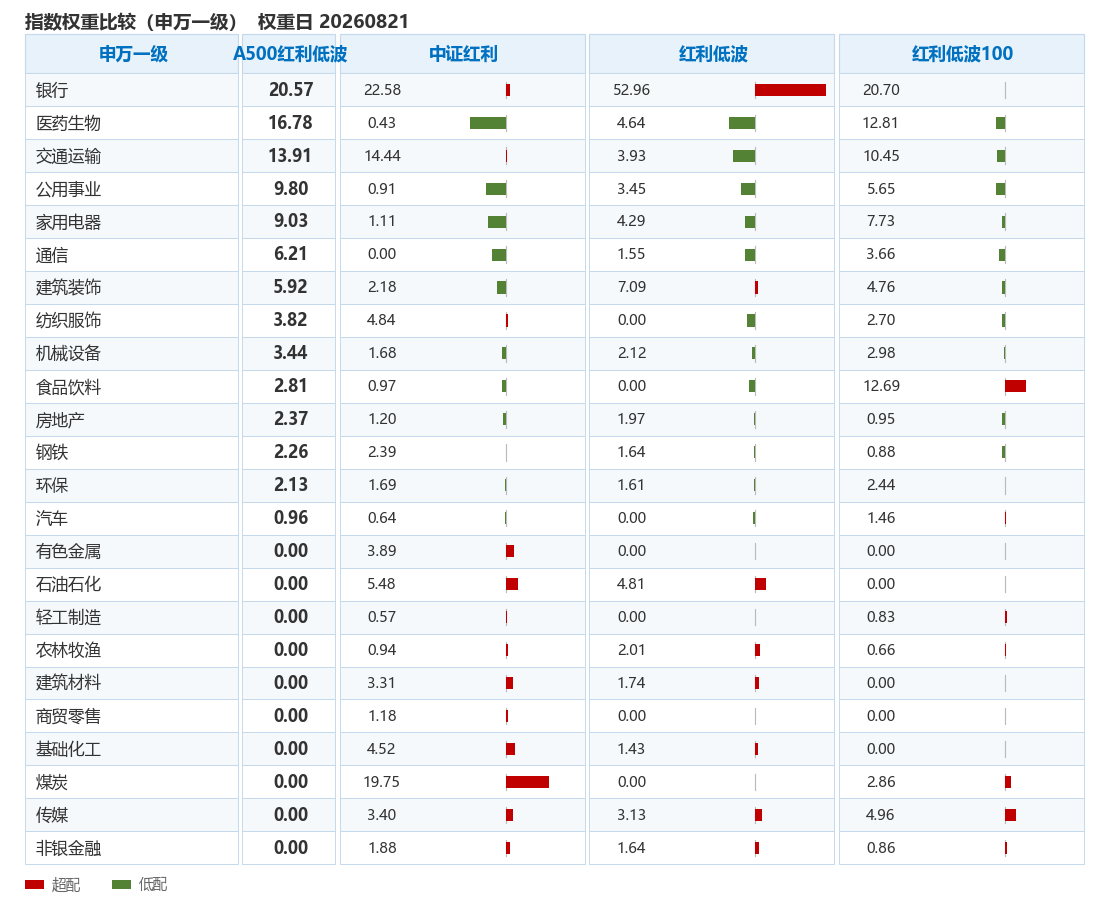Click the red 食品饮料 bar under 红利低波100

[1015, 386]
